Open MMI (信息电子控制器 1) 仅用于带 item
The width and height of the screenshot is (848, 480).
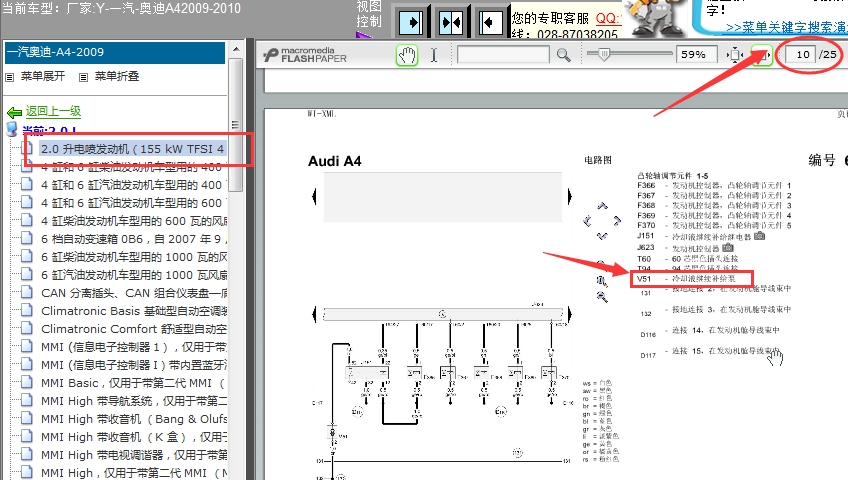[134, 347]
